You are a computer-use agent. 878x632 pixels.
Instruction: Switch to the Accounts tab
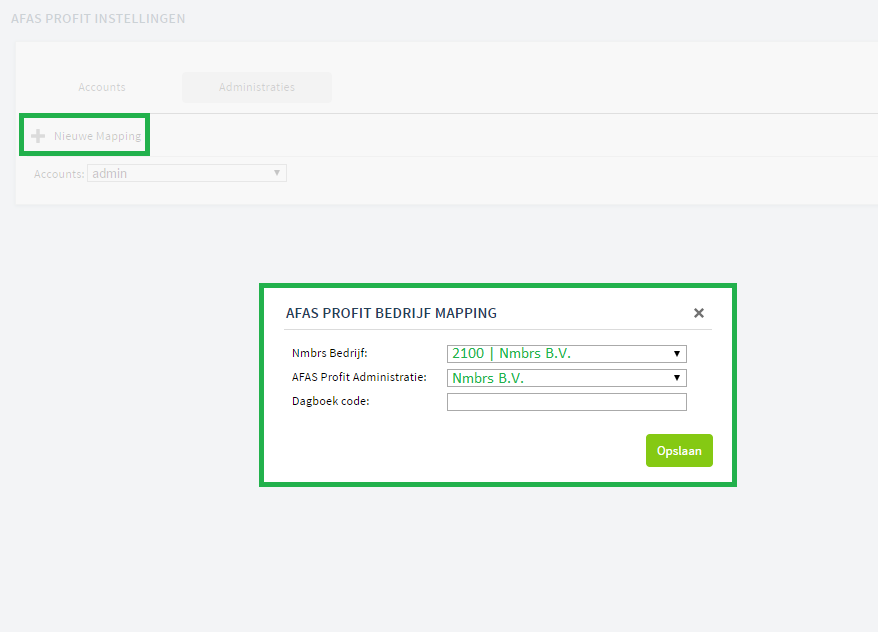tap(102, 87)
